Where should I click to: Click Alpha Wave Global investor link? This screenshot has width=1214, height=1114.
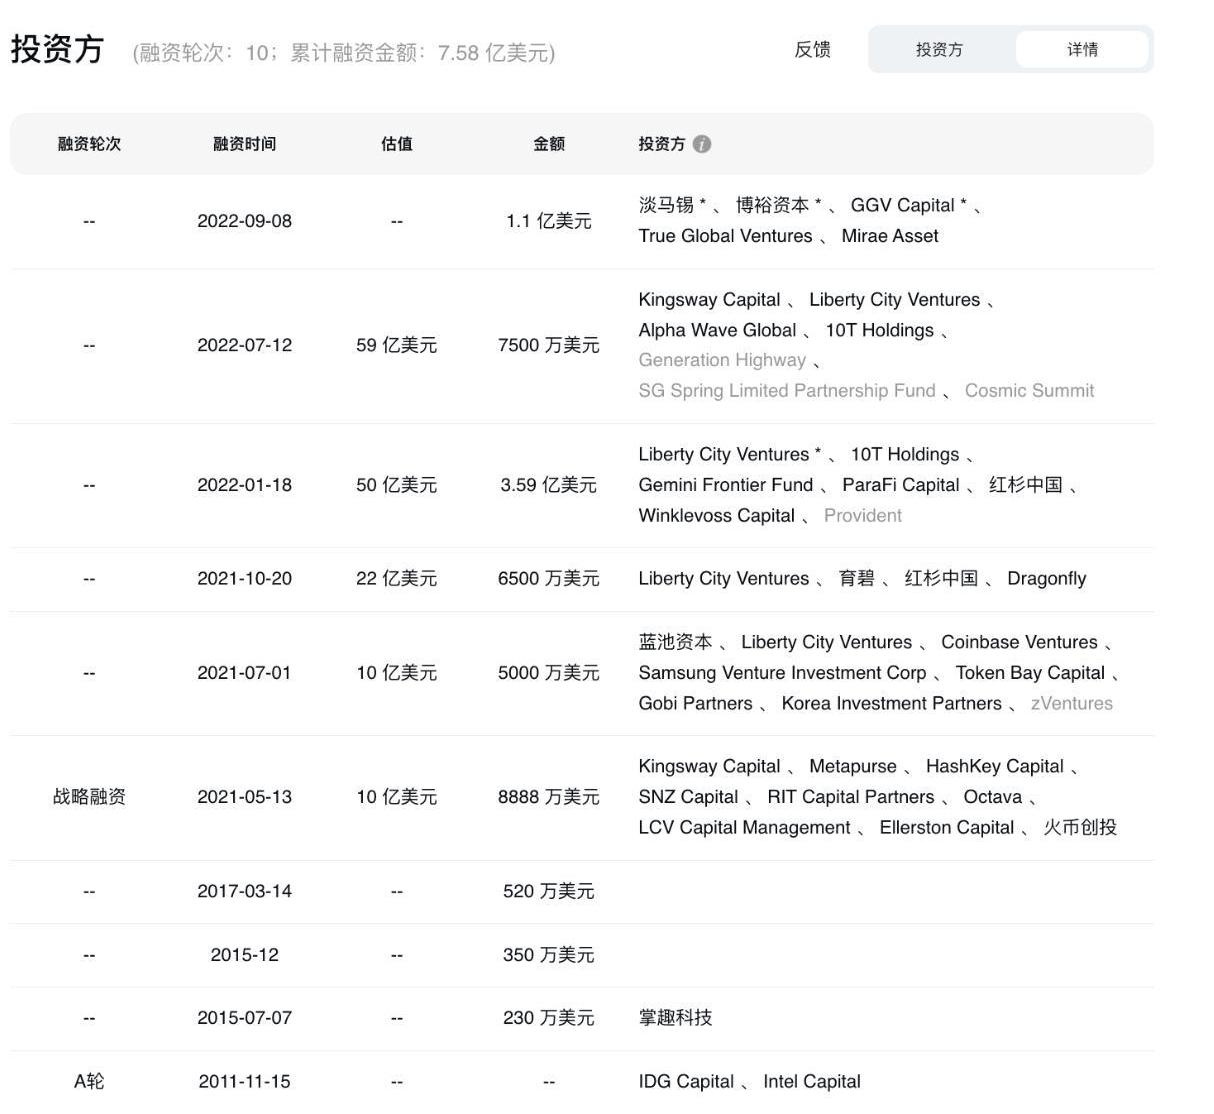point(717,330)
